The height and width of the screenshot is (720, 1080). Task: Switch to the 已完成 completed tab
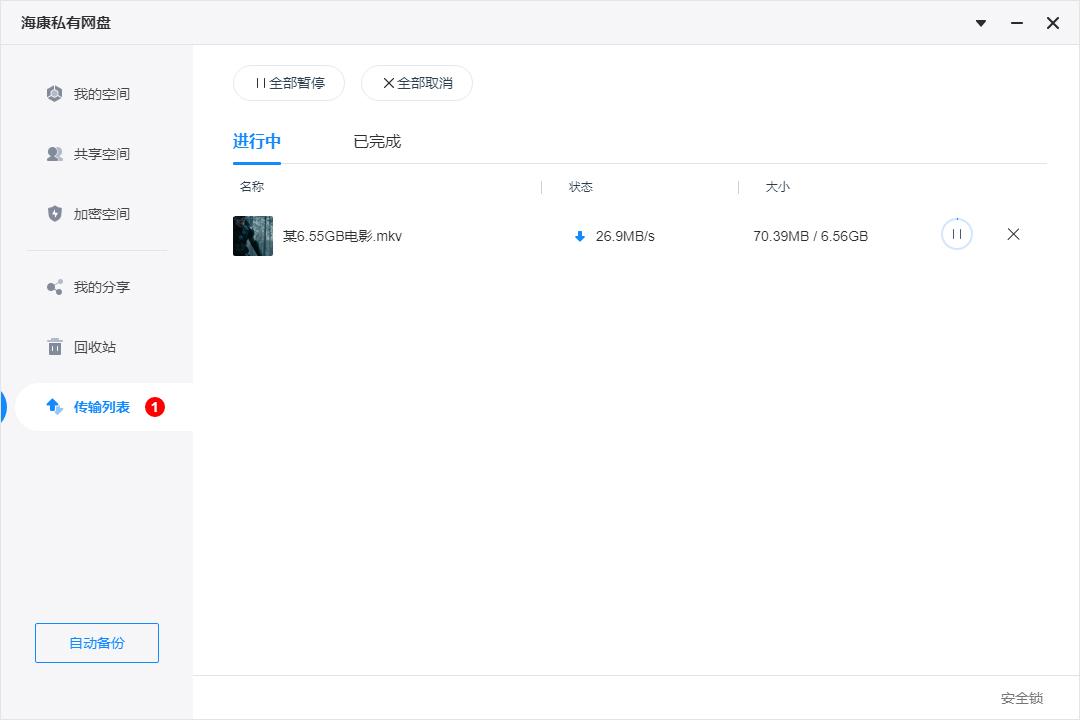[378, 141]
